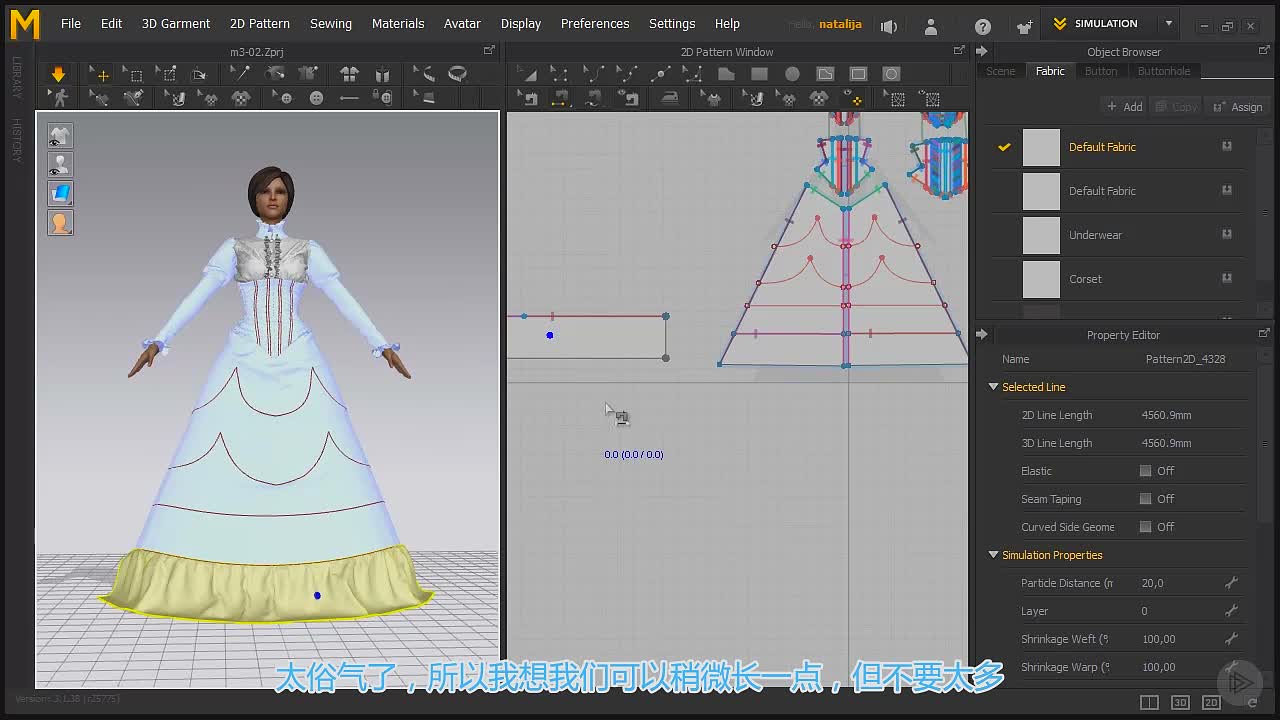Switch to the Scene tab
The width and height of the screenshot is (1280, 720).
pyautogui.click(x=1000, y=71)
